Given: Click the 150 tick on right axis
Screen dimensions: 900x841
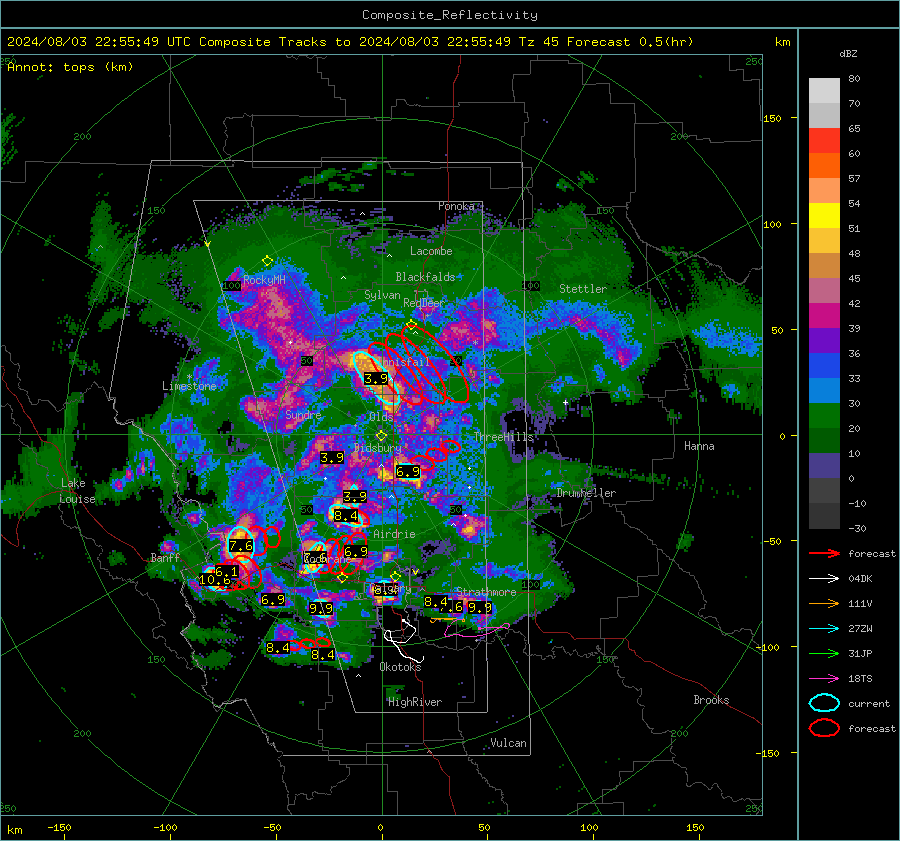Looking at the screenshot, I should pos(772,118).
